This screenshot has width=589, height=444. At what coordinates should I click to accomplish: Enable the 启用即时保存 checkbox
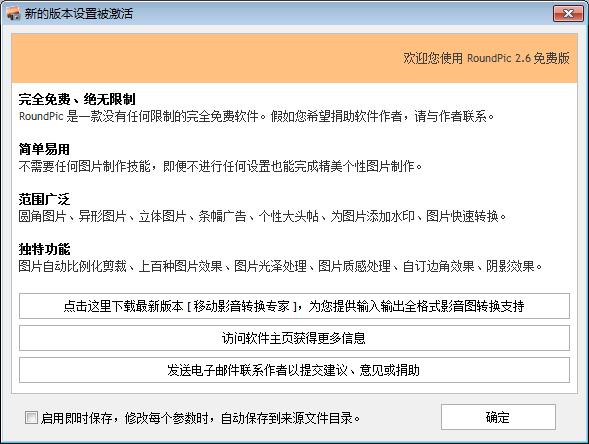tap(31, 417)
